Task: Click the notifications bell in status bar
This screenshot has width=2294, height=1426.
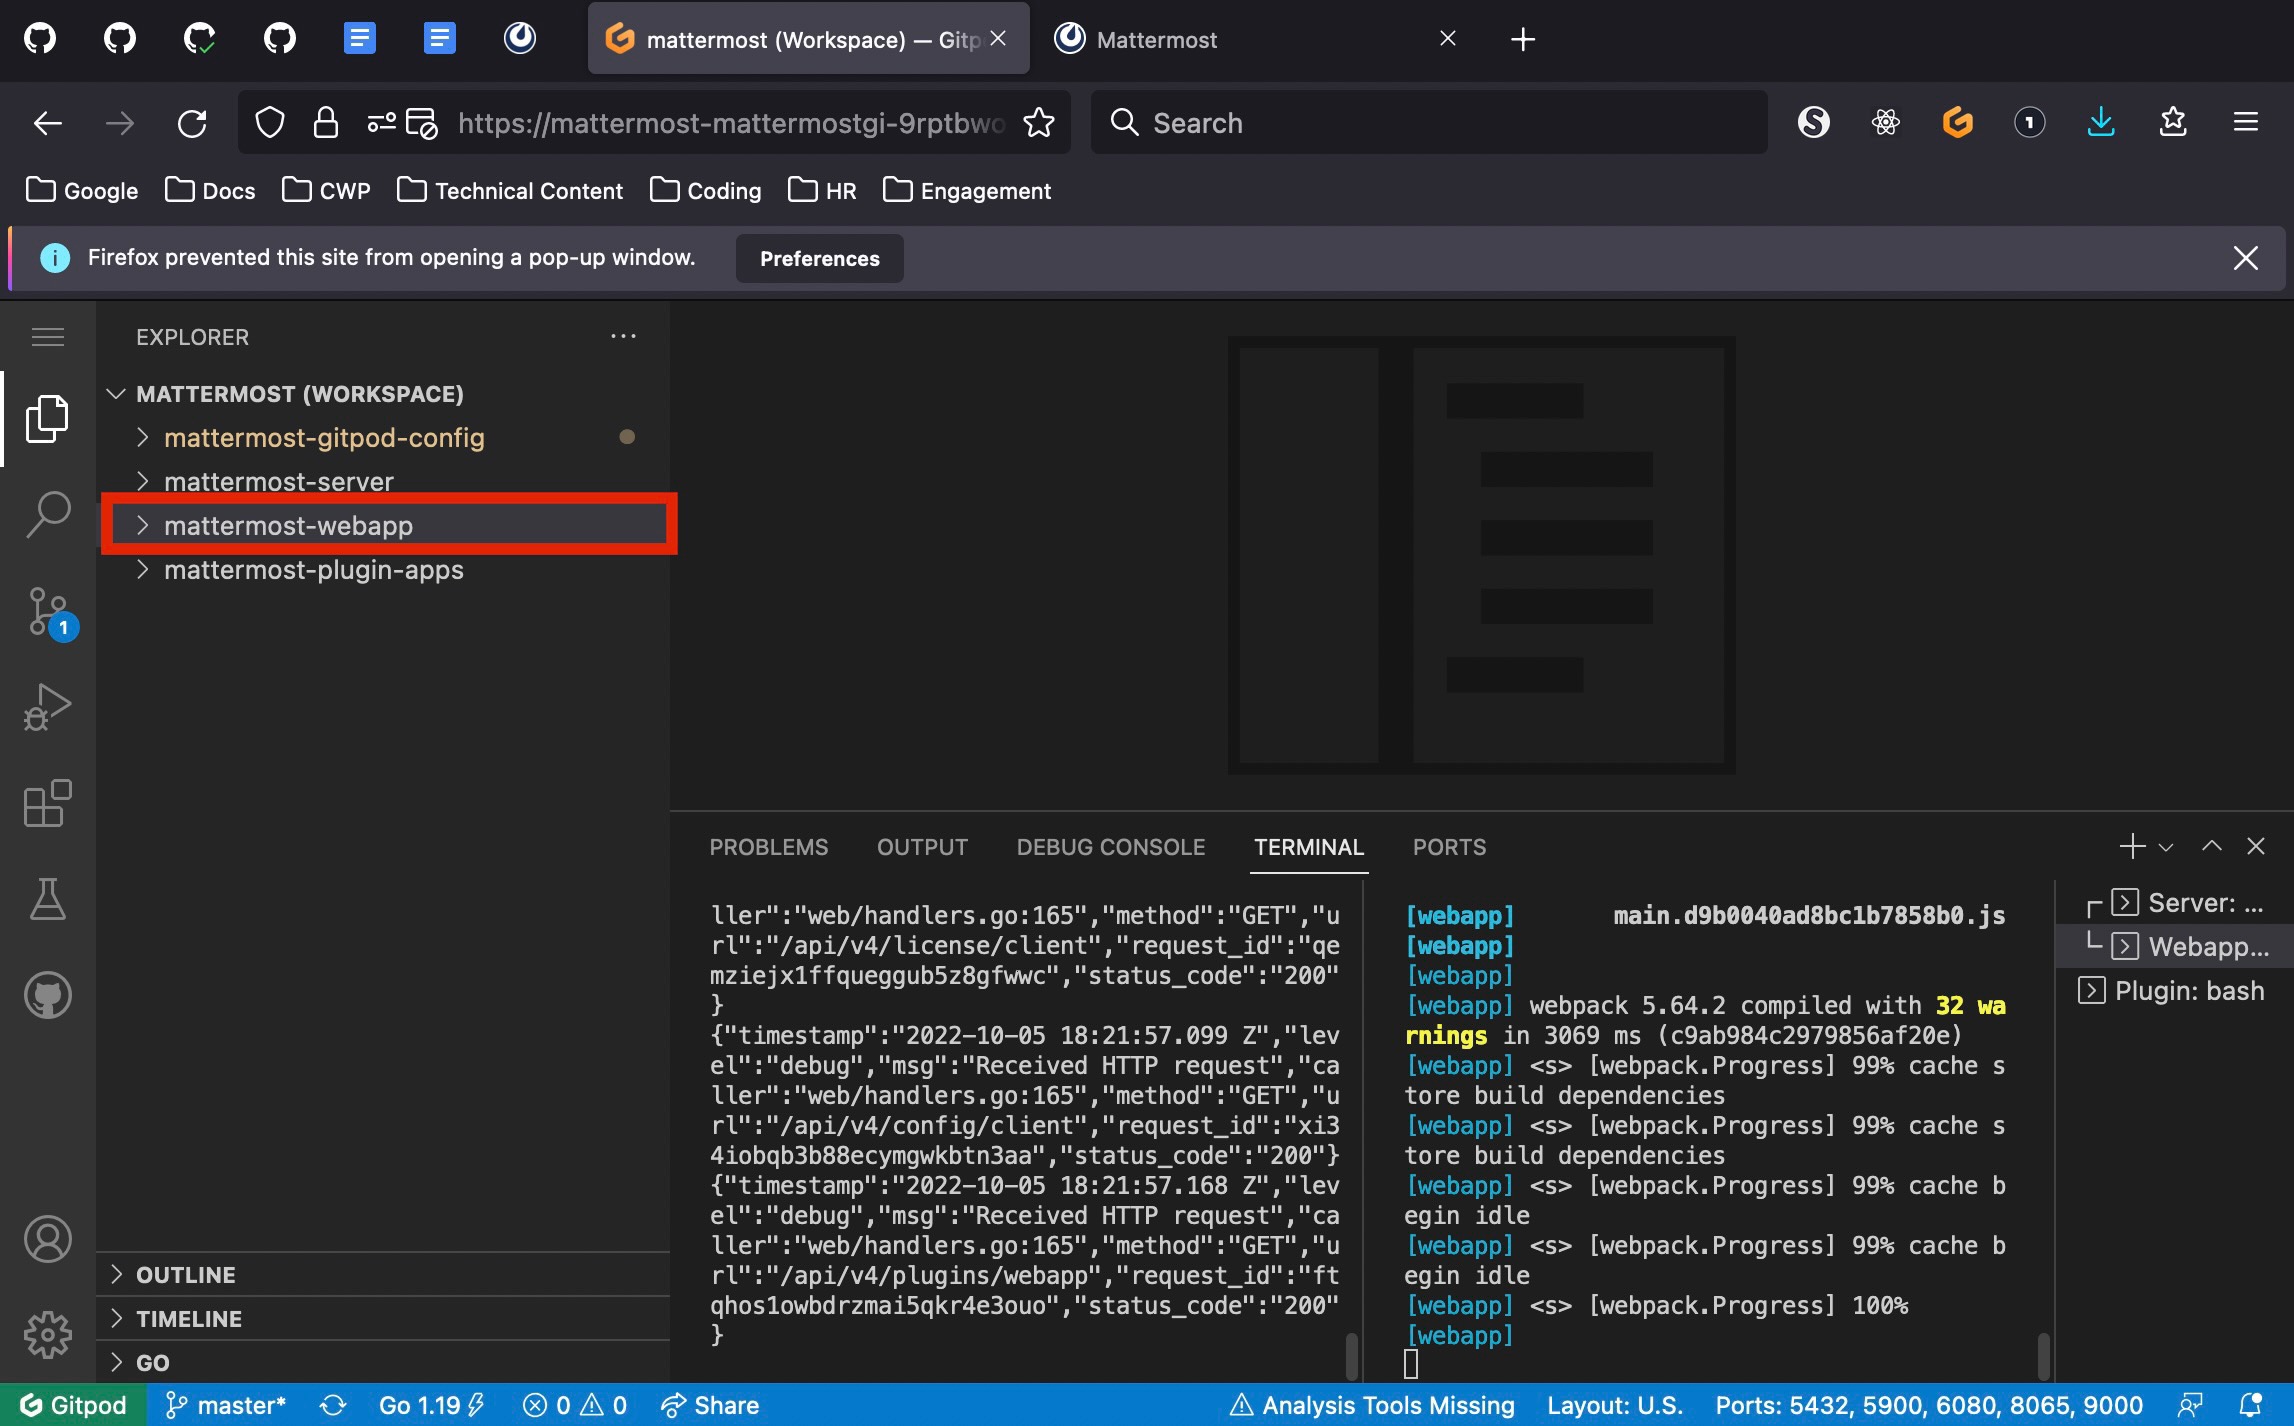Action: (2250, 1405)
